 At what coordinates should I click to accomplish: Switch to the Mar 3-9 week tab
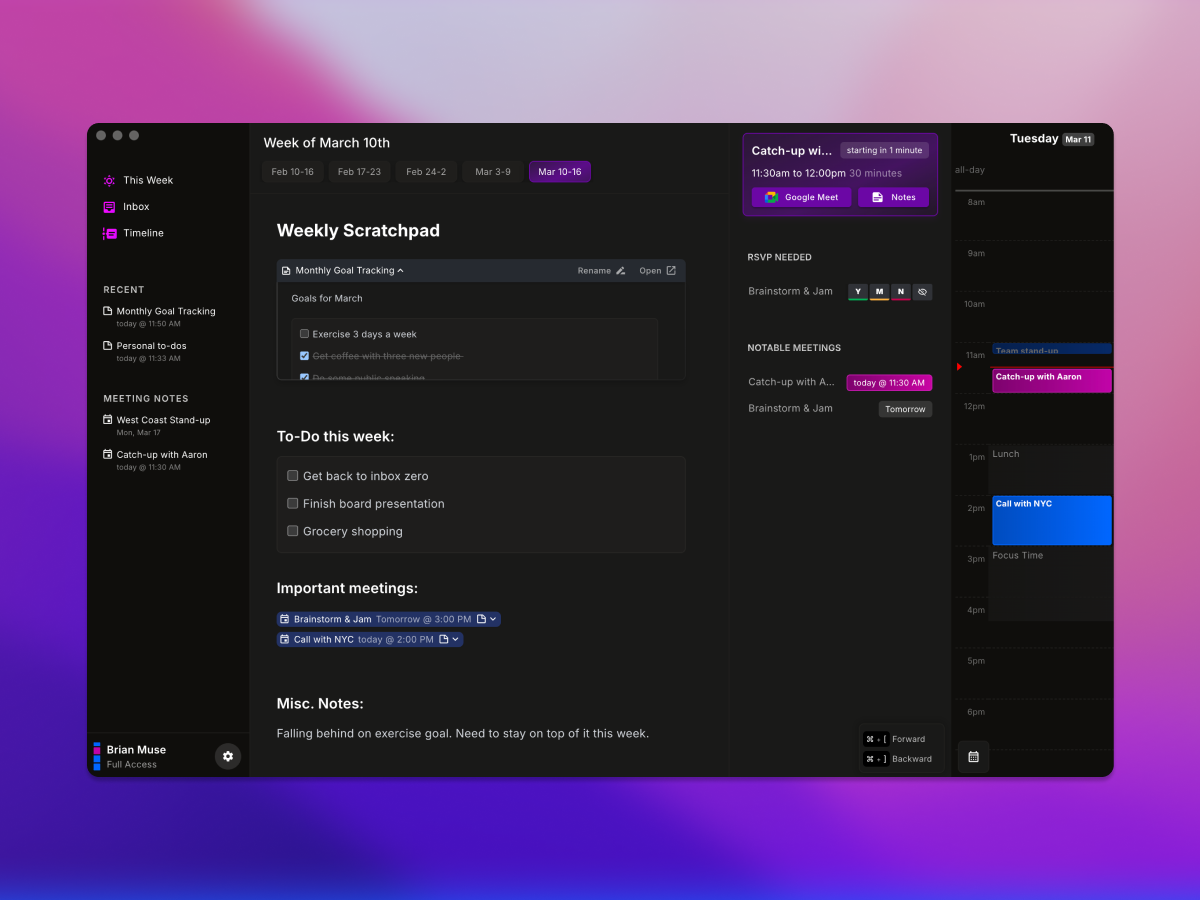click(493, 172)
